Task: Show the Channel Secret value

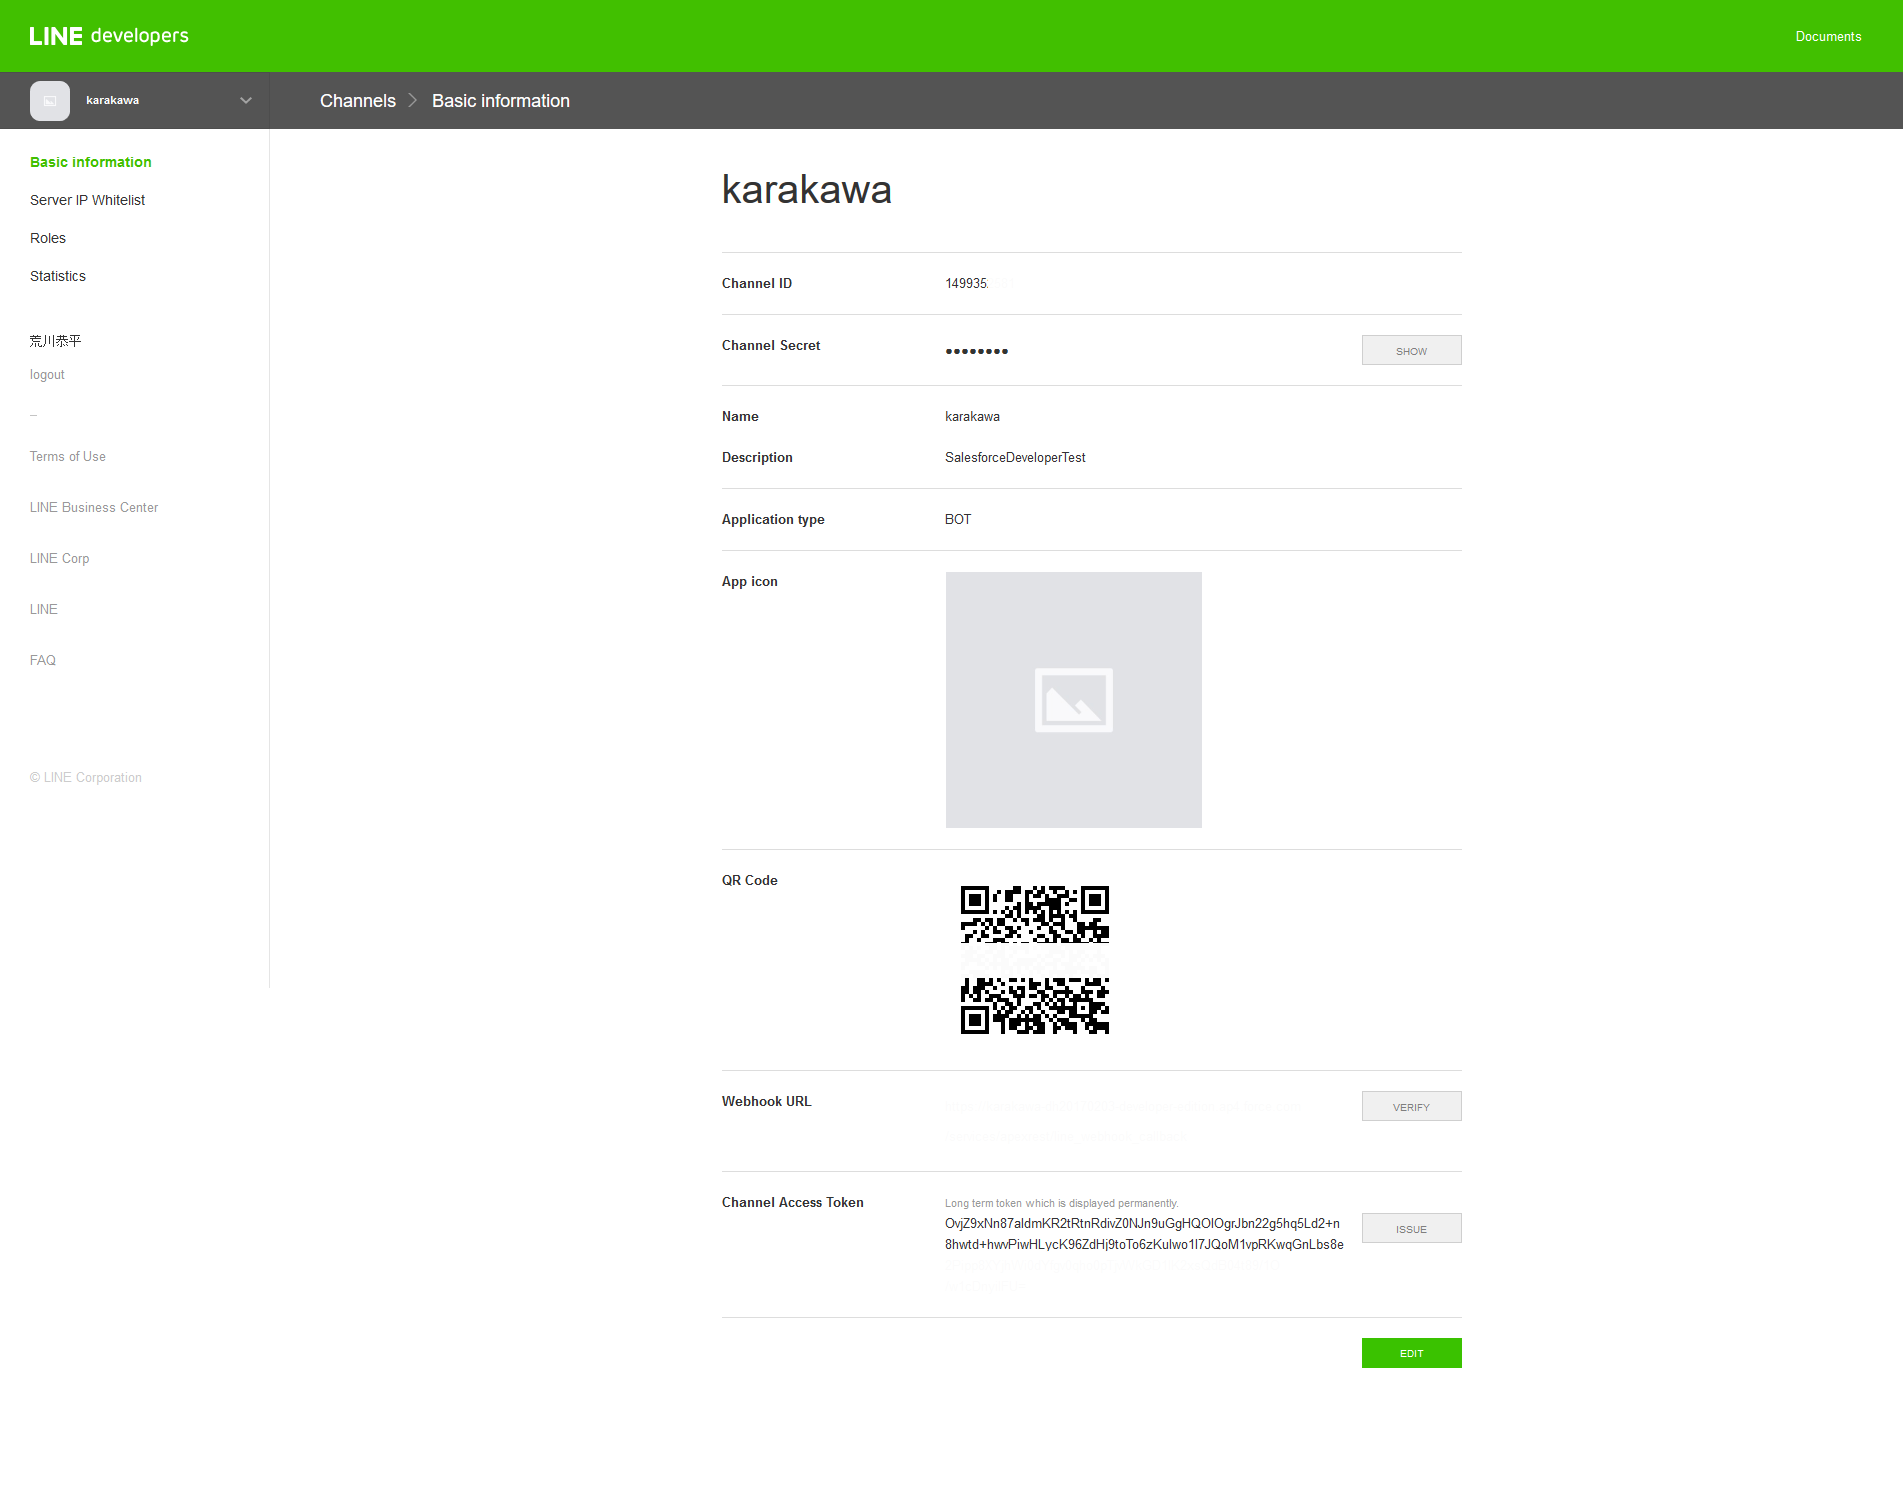Action: click(x=1411, y=350)
